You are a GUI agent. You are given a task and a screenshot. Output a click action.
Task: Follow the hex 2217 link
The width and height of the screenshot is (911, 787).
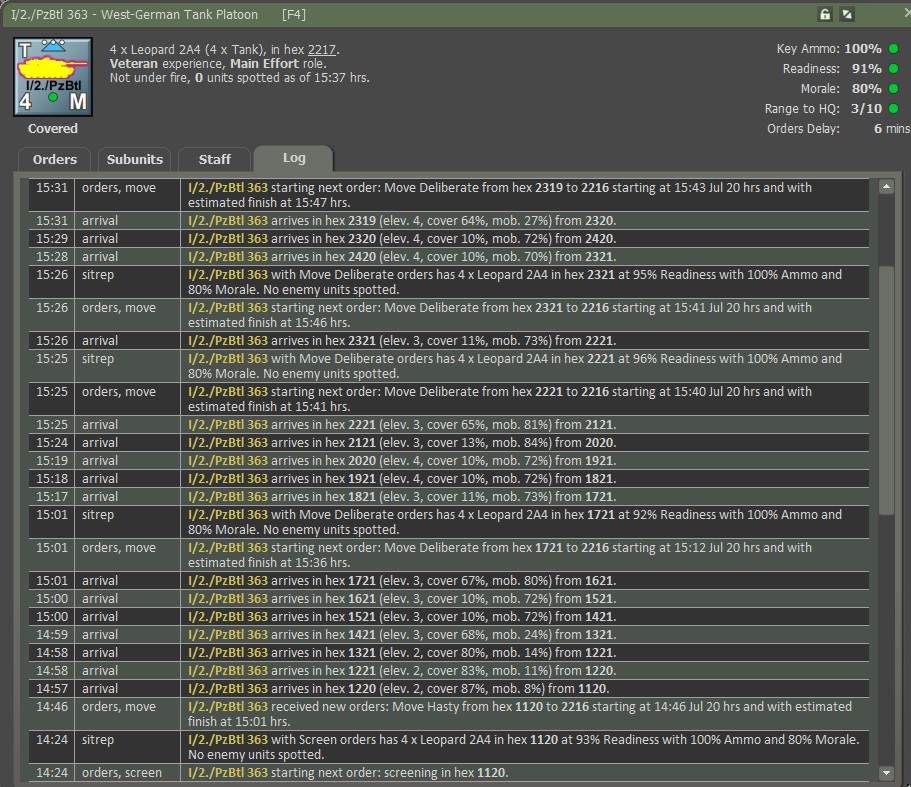click(321, 50)
